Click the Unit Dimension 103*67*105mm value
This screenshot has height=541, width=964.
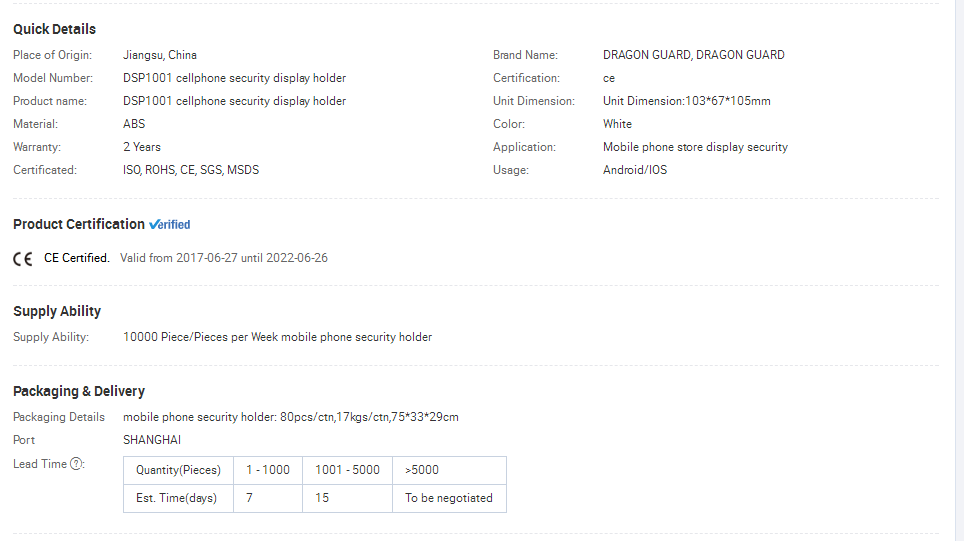(687, 101)
